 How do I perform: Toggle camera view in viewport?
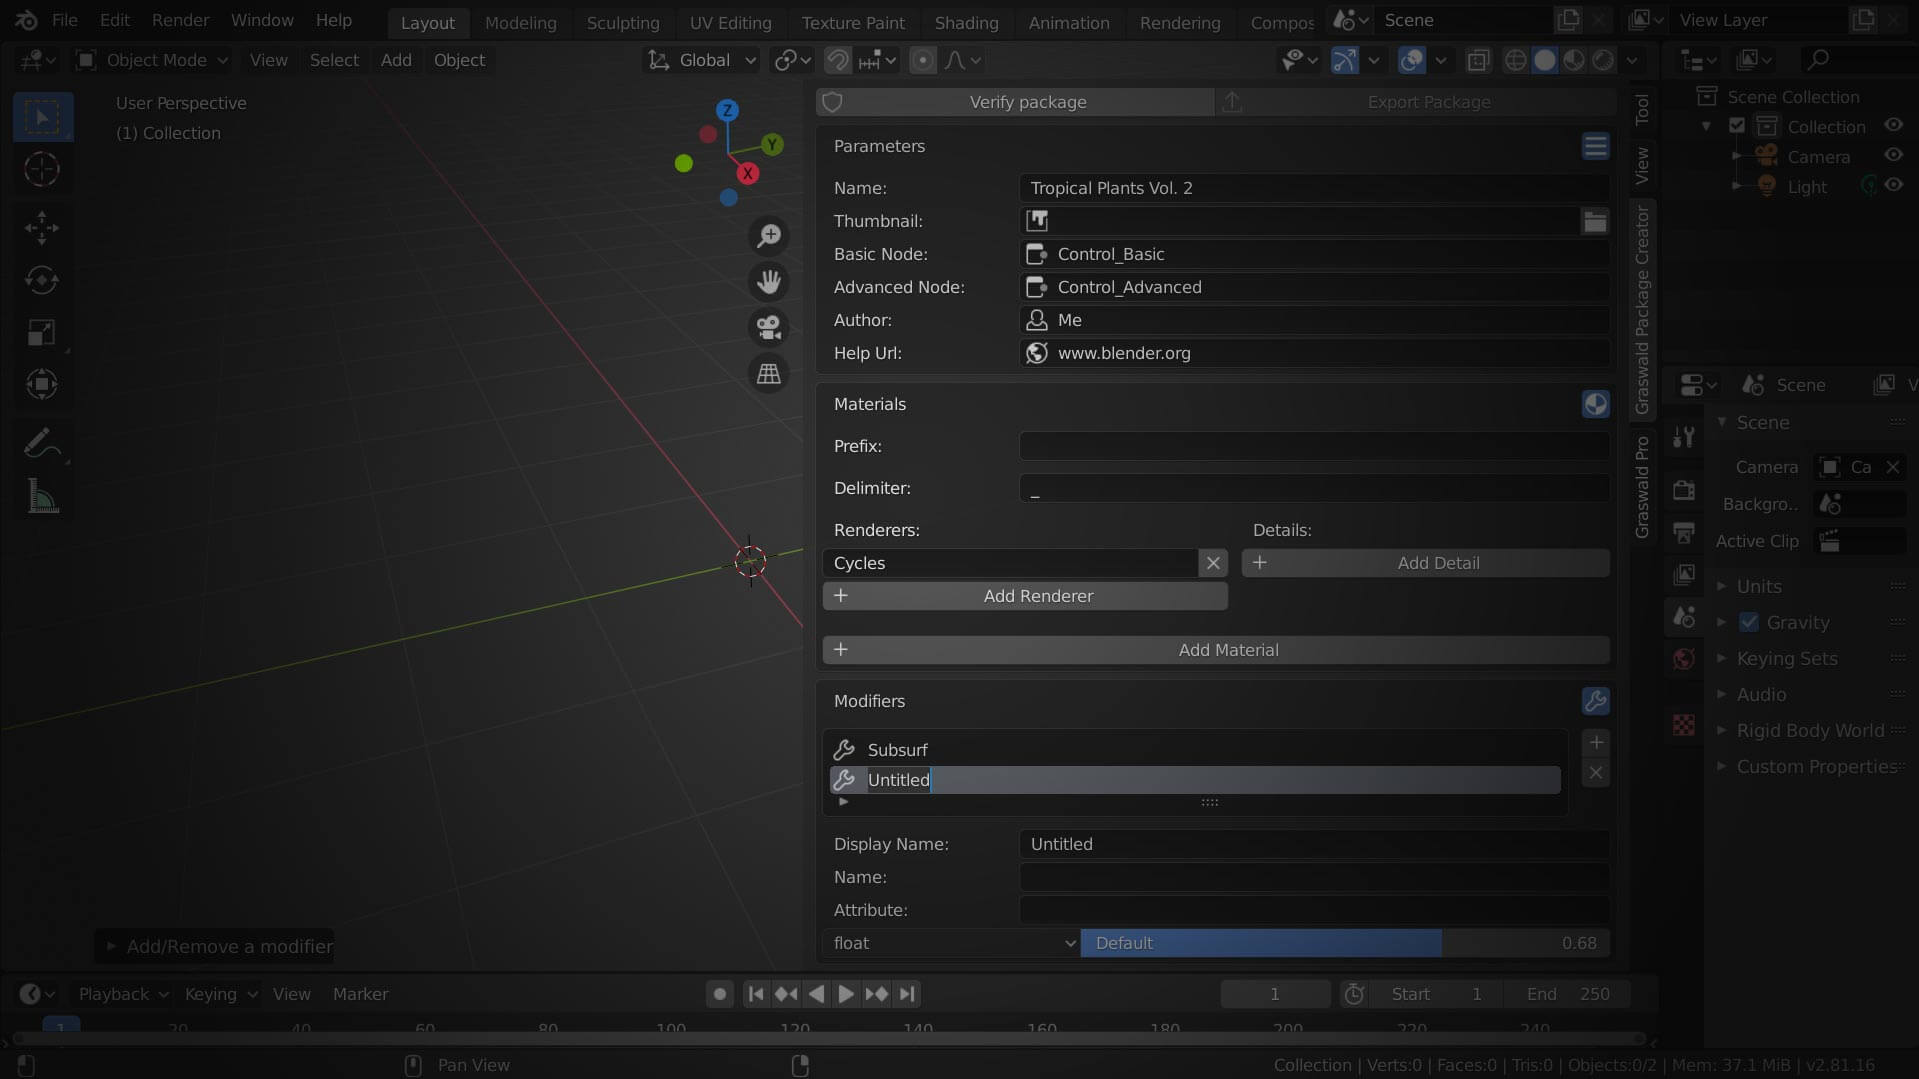[x=768, y=328]
